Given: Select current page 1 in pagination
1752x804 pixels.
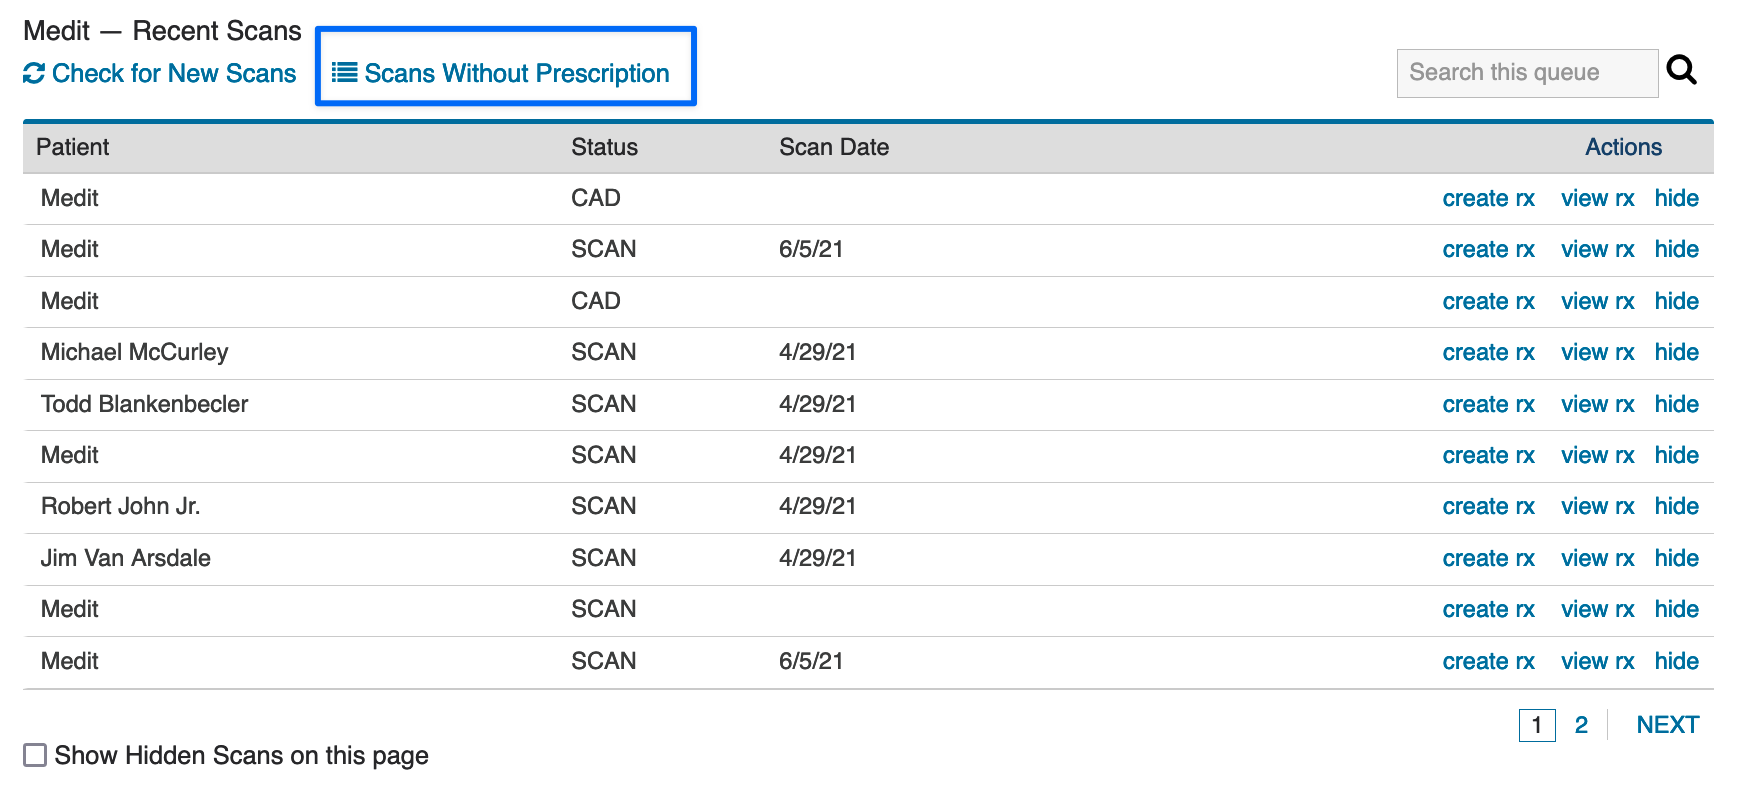Looking at the screenshot, I should [x=1537, y=725].
